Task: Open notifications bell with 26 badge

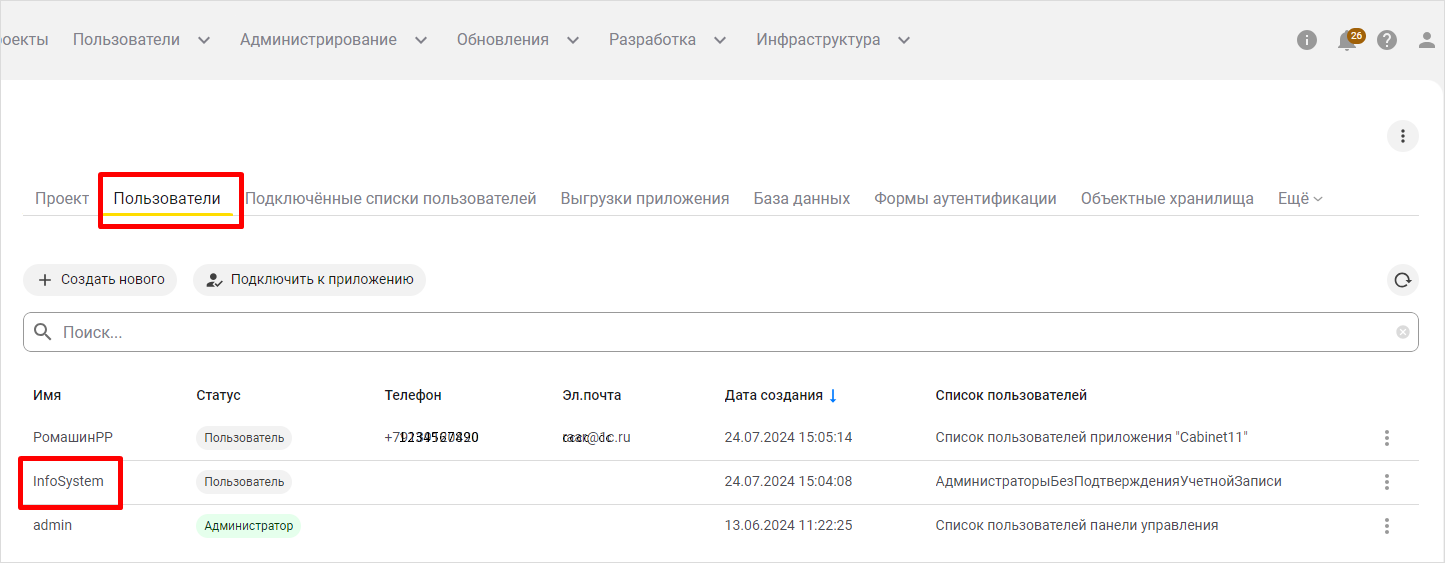Action: tap(1349, 40)
